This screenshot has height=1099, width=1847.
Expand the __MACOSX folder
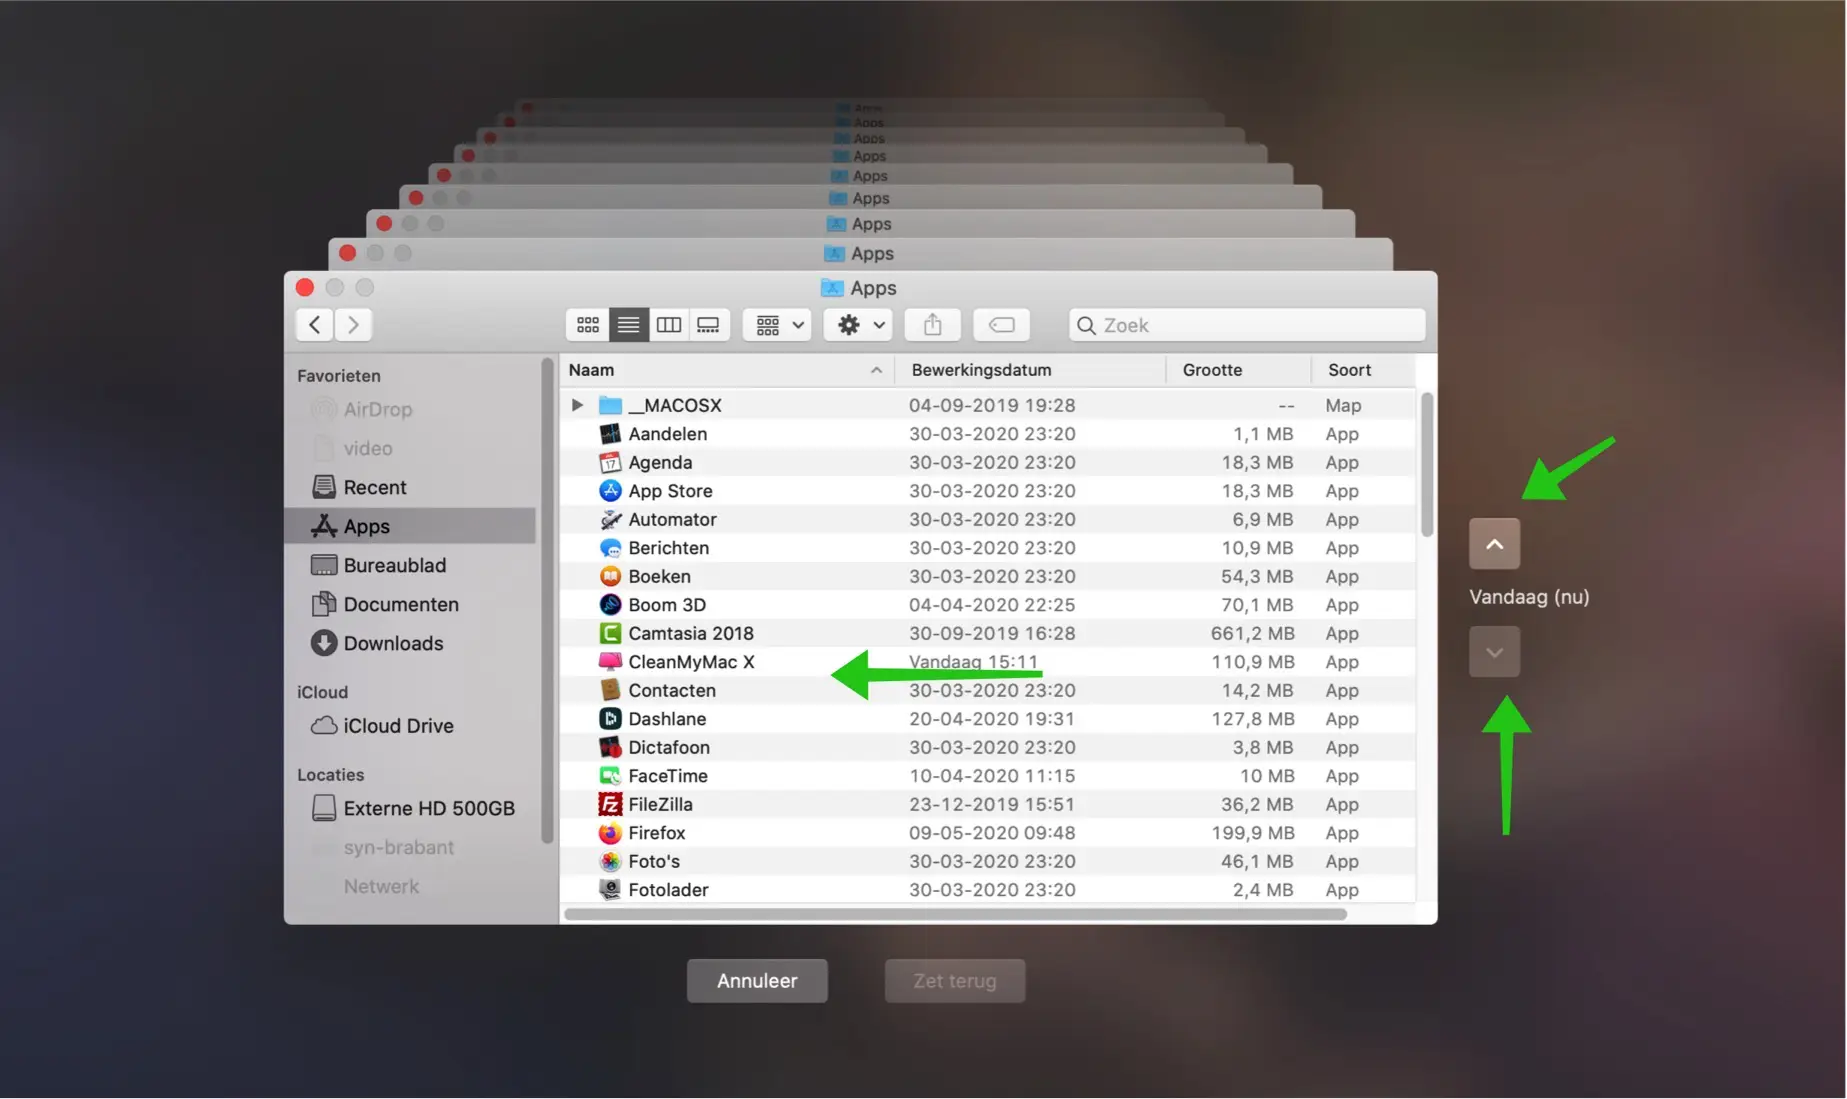point(577,405)
